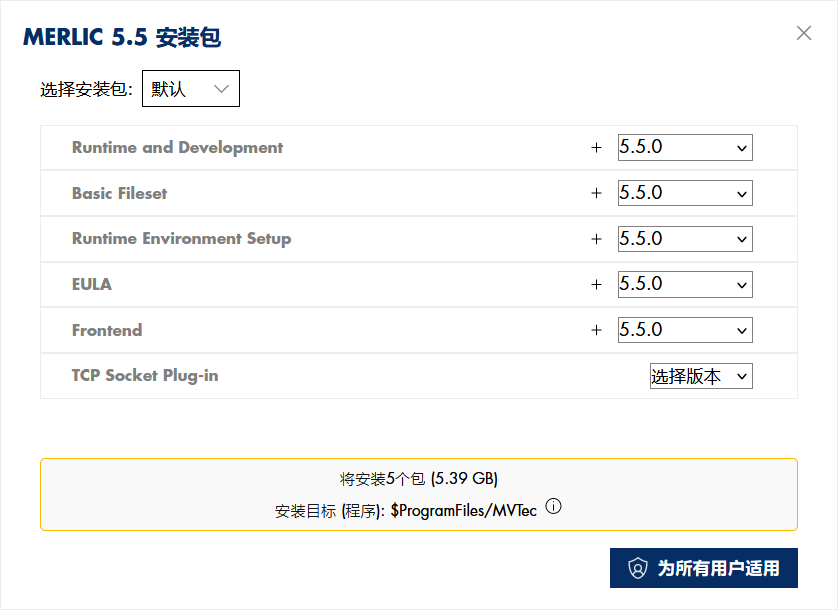Image resolution: width=838 pixels, height=610 pixels.
Task: Open the Runtime and Development version dropdown
Action: click(685, 148)
